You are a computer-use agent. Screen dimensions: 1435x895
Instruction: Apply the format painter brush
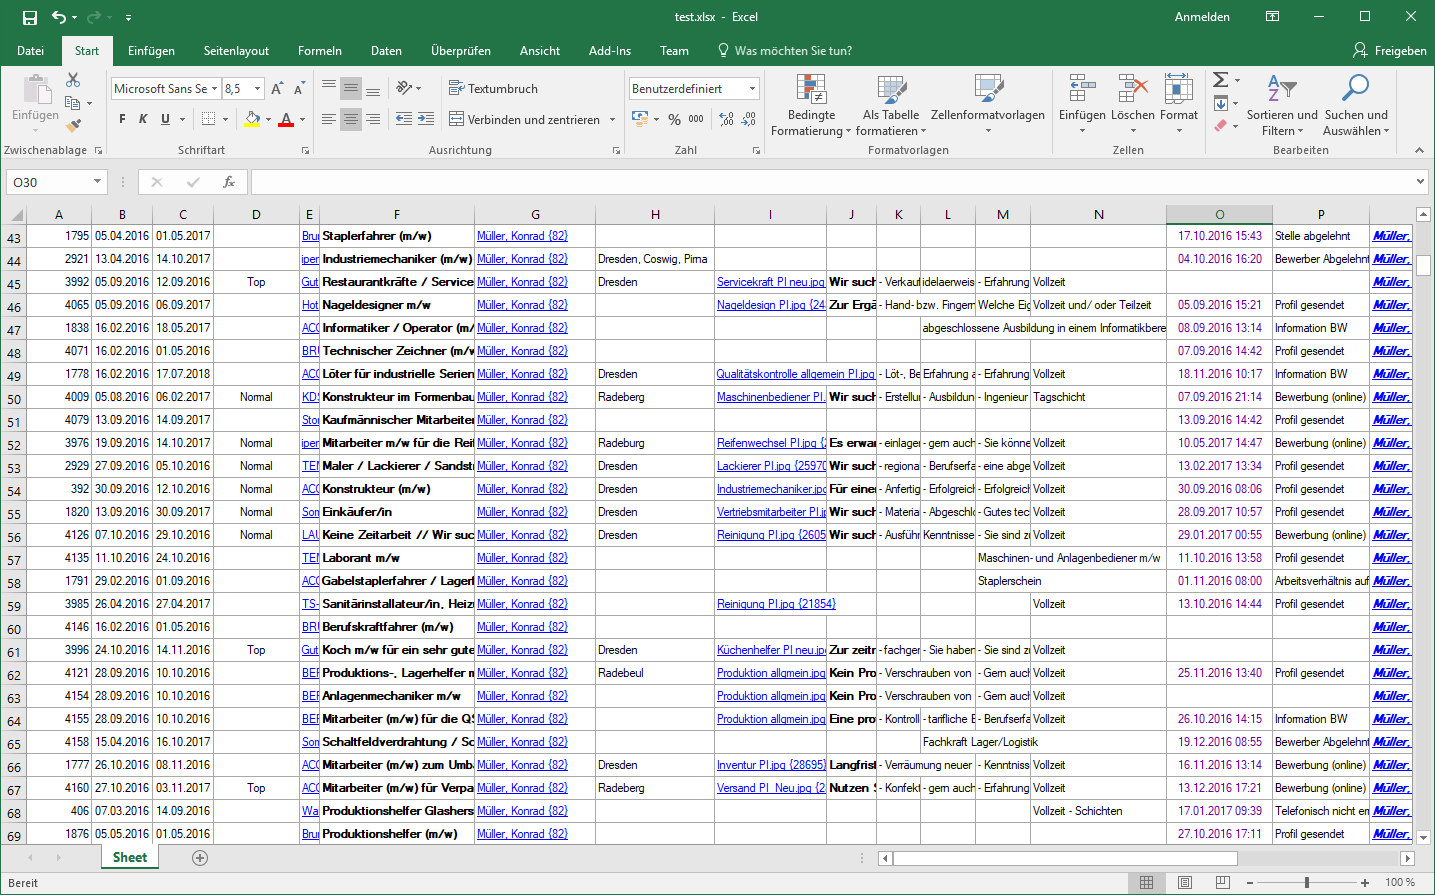(73, 125)
